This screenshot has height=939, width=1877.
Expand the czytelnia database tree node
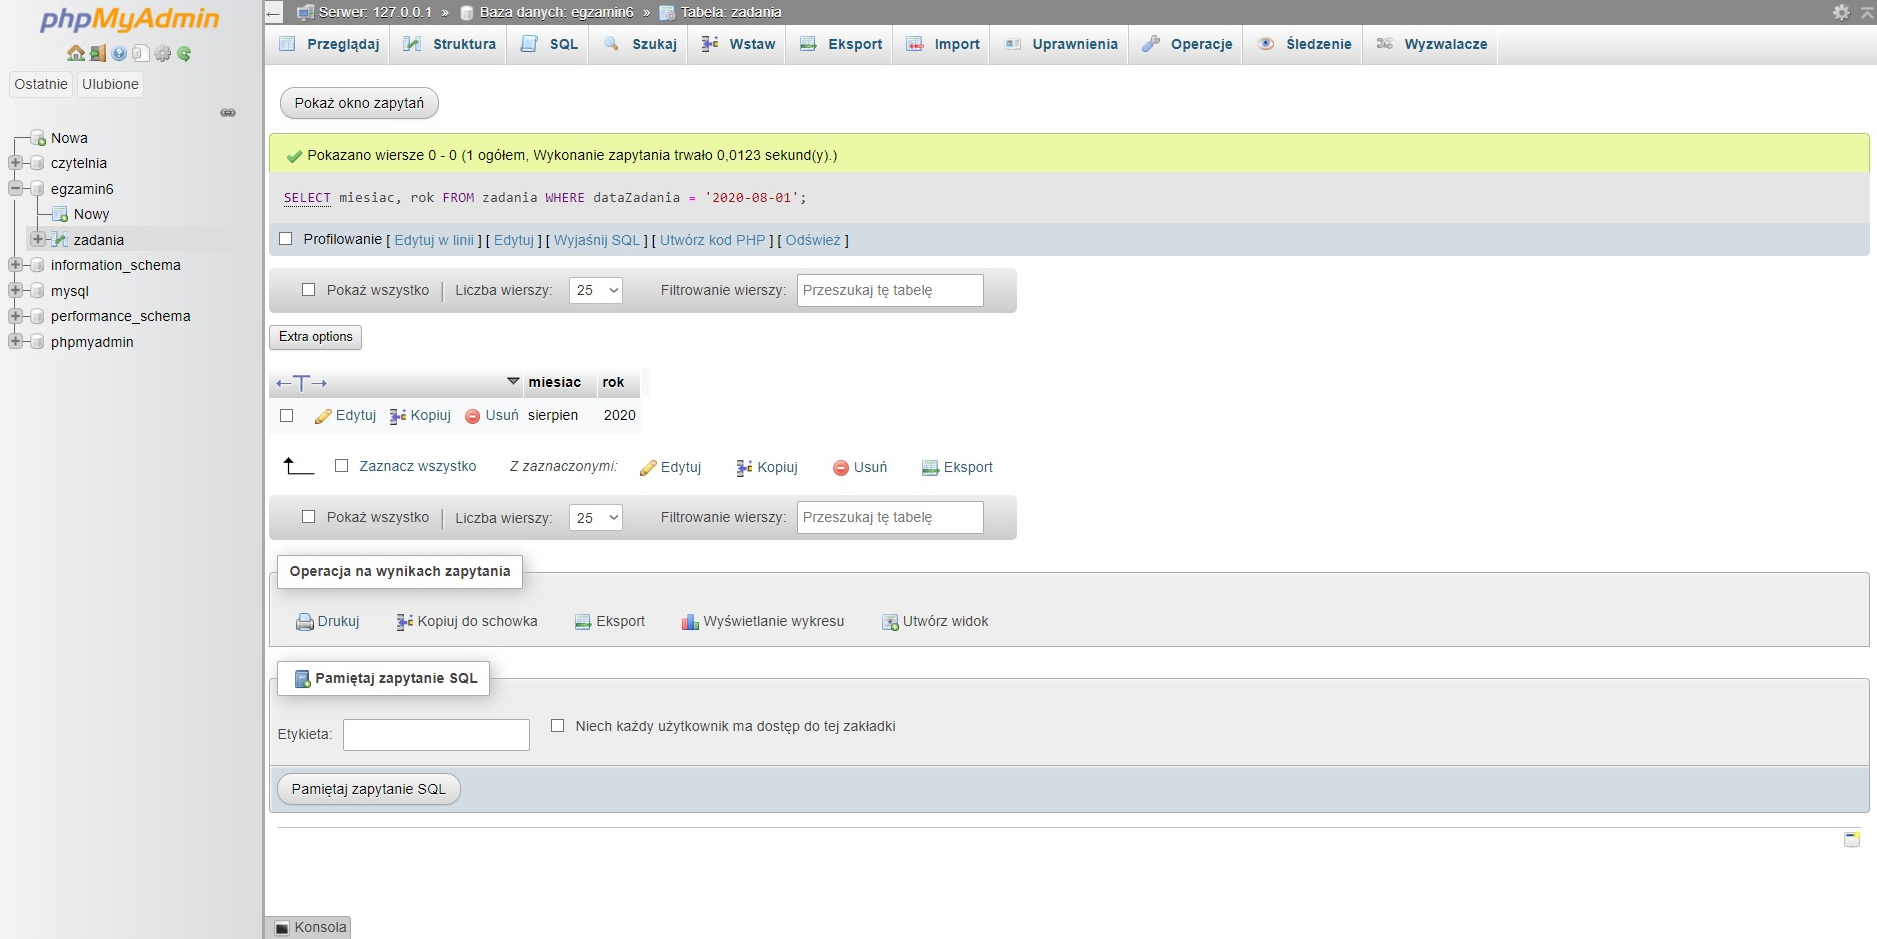pyautogui.click(x=15, y=163)
